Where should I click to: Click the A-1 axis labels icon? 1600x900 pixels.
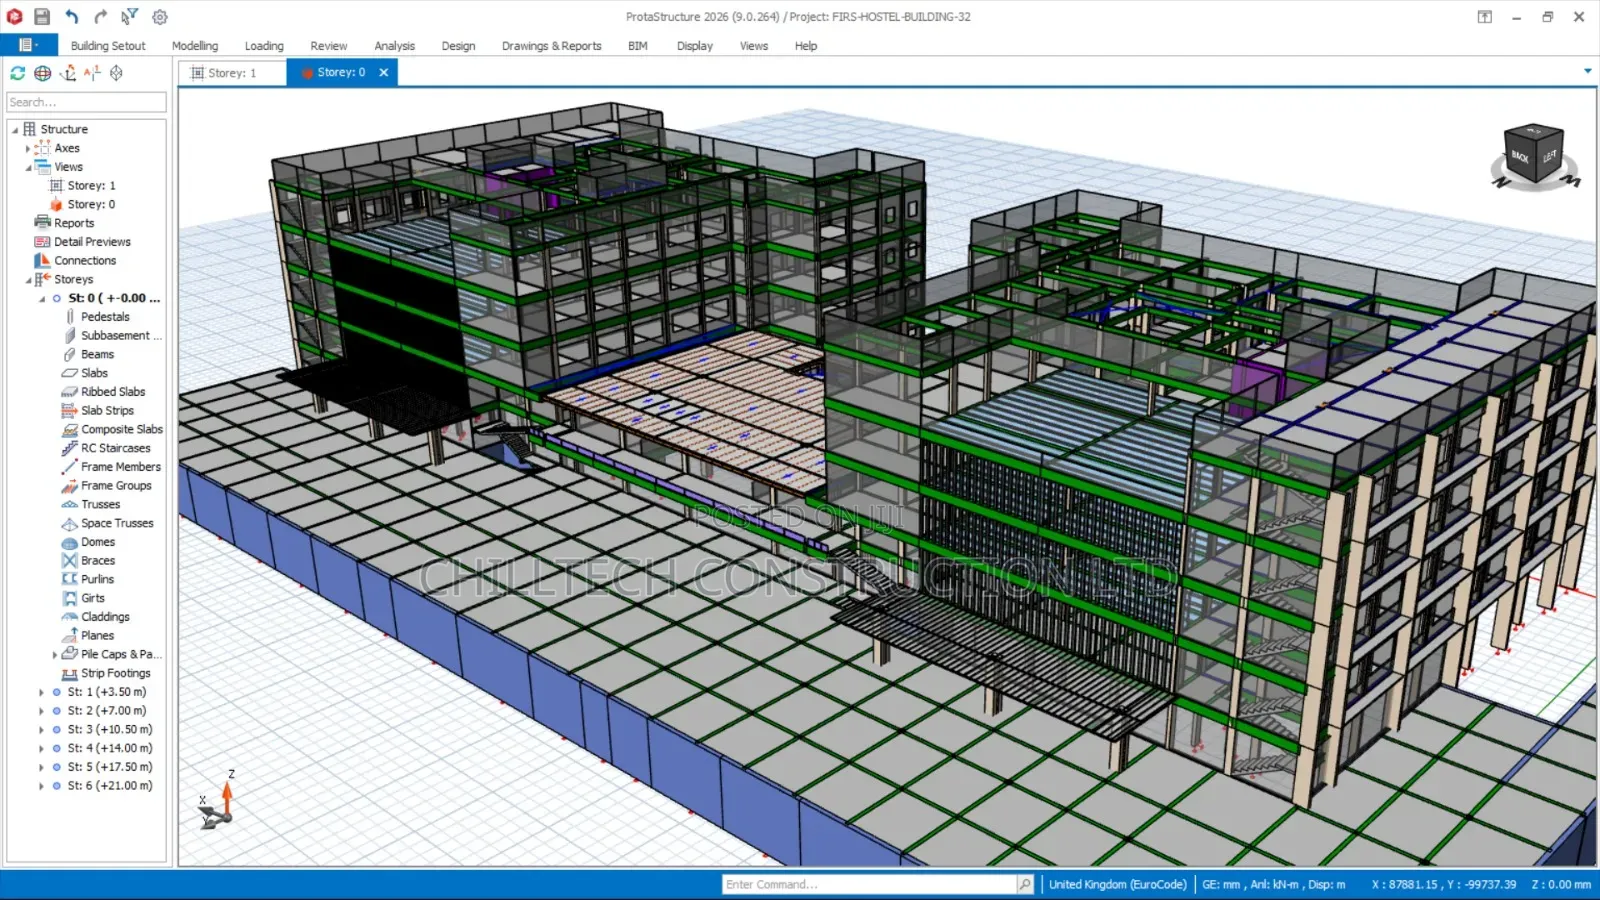coord(92,73)
